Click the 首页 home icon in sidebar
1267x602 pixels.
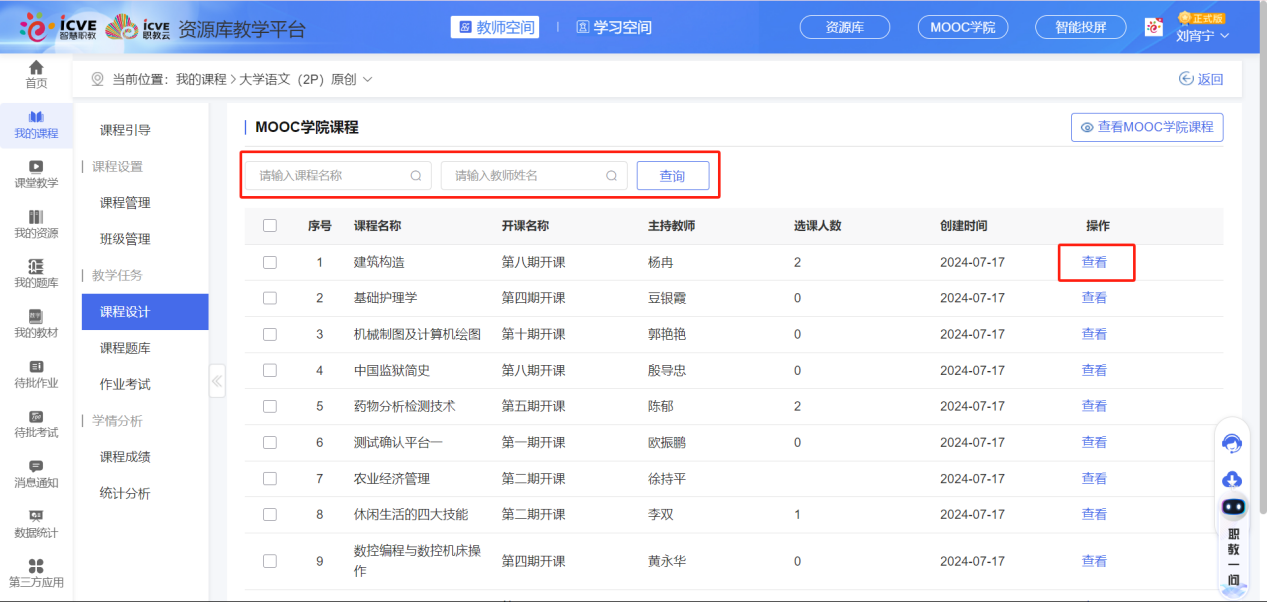pyautogui.click(x=36, y=68)
